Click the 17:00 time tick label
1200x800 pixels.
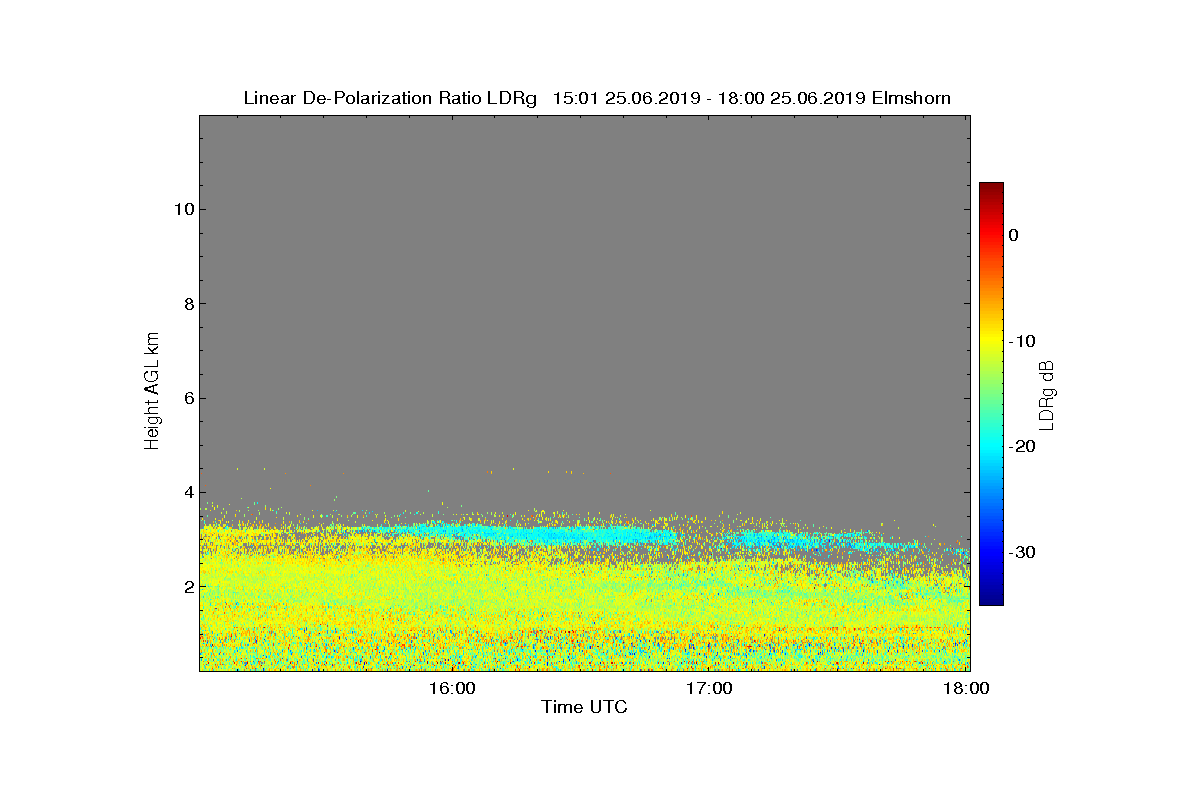710,688
